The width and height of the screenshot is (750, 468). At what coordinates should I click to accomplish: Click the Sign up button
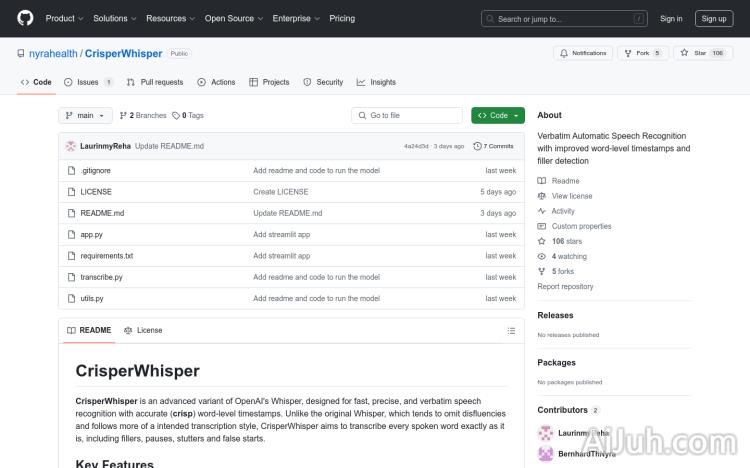click(x=714, y=18)
